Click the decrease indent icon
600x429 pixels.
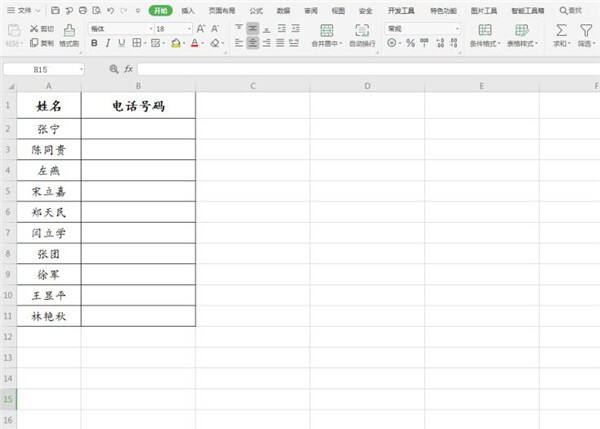282,28
